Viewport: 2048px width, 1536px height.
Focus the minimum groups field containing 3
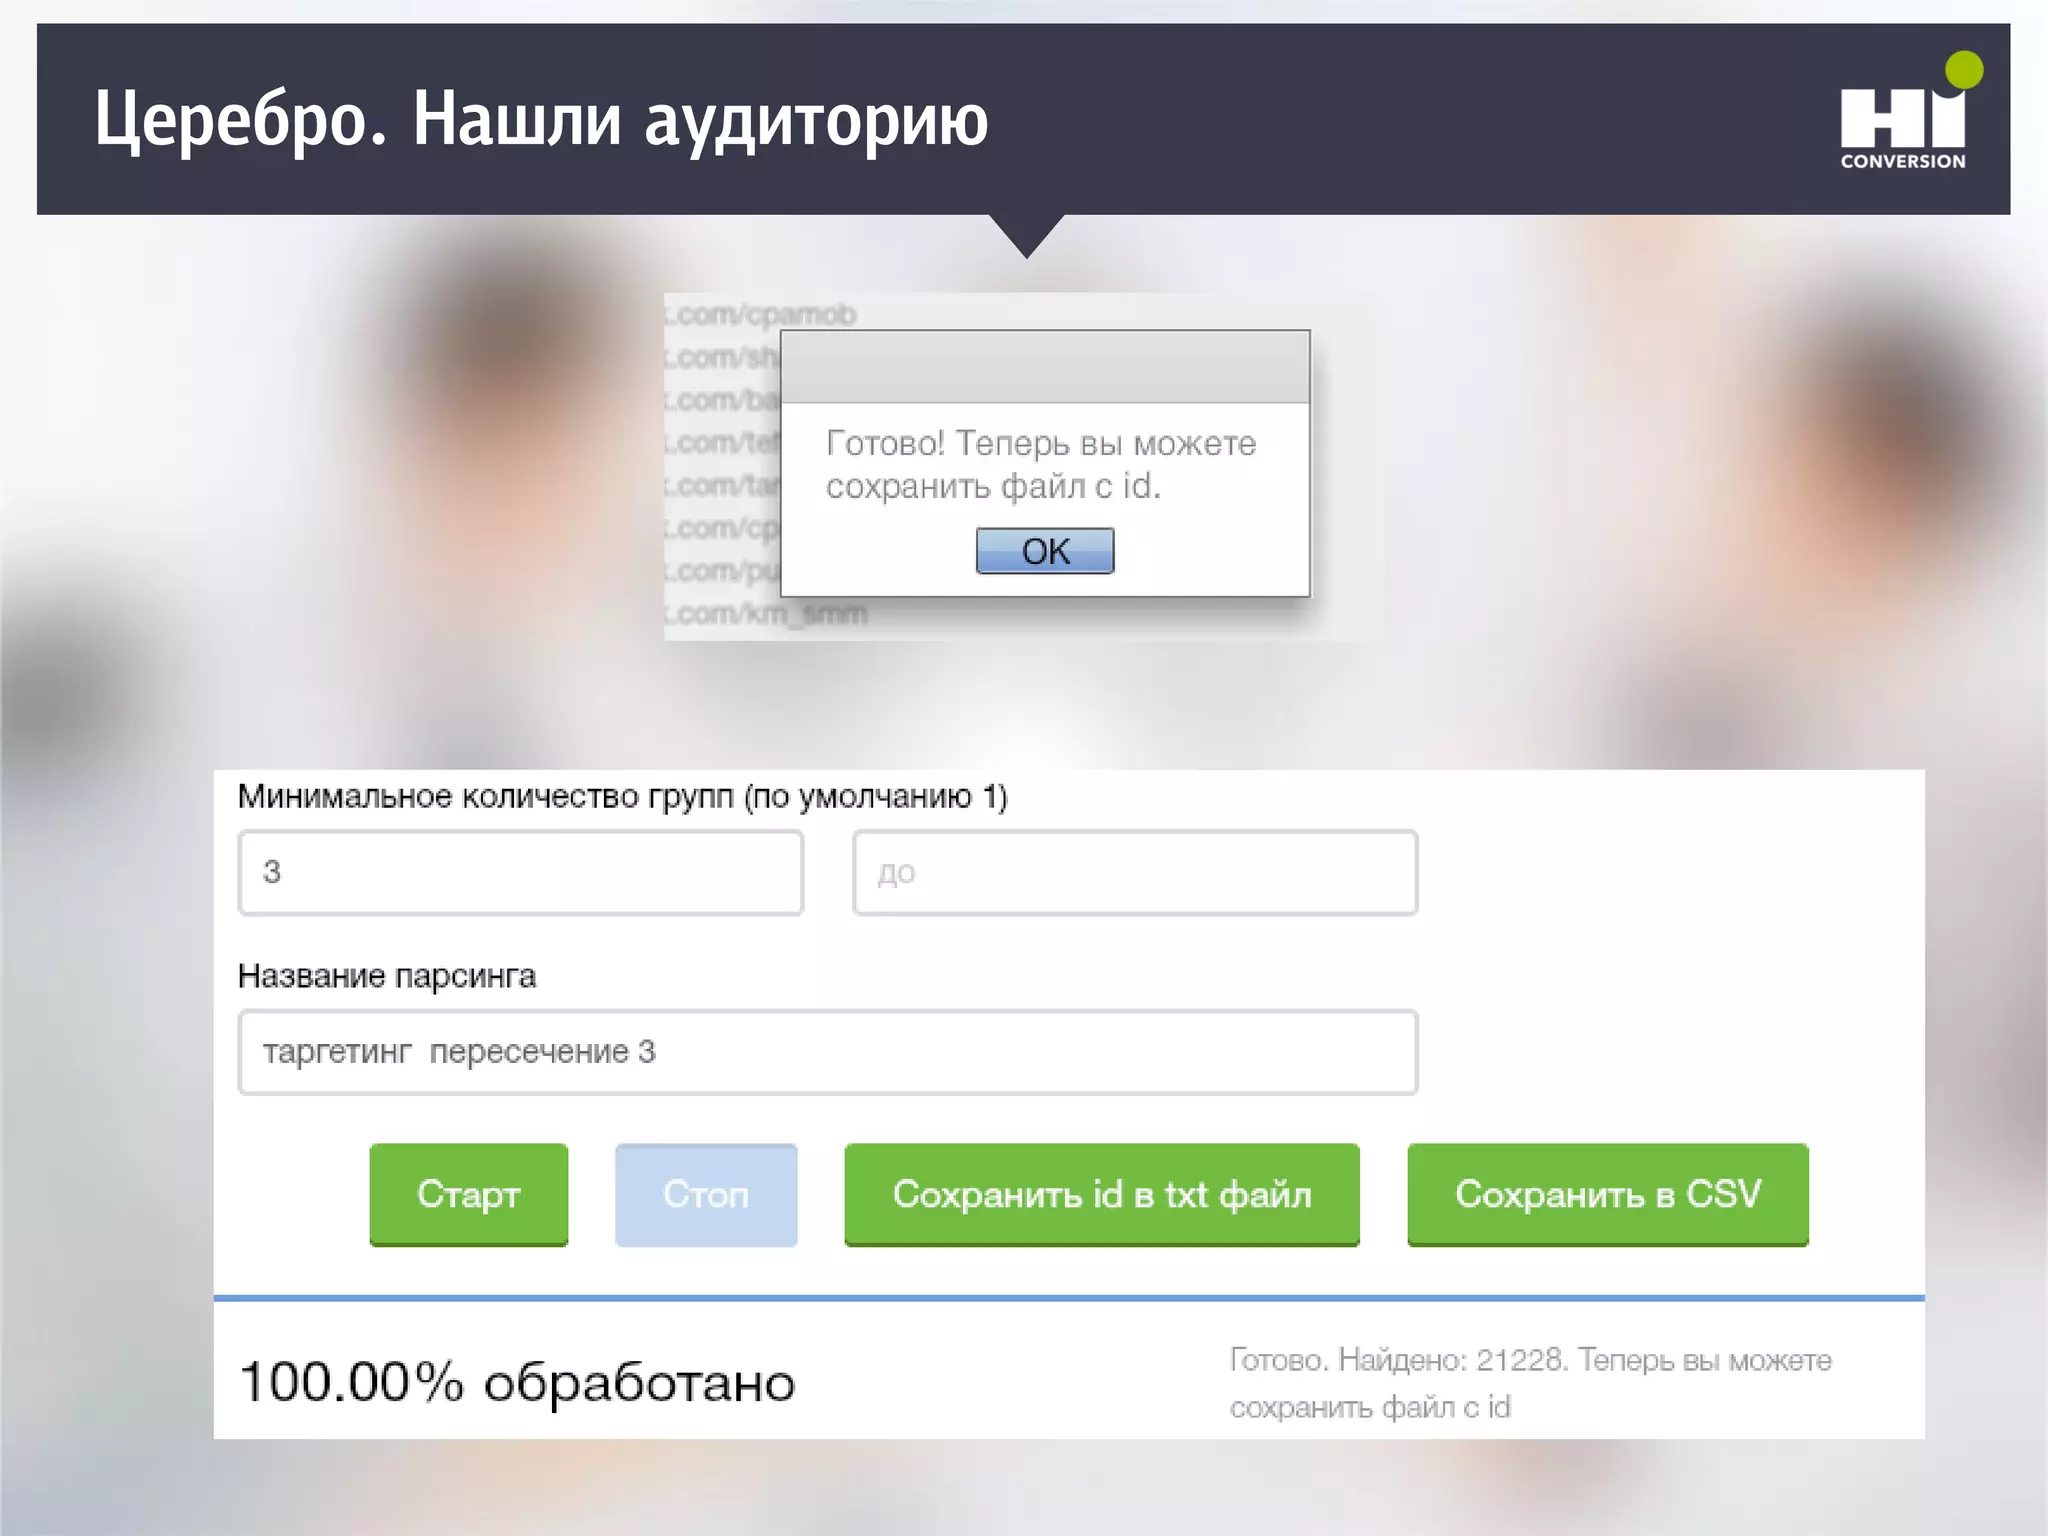(521, 872)
